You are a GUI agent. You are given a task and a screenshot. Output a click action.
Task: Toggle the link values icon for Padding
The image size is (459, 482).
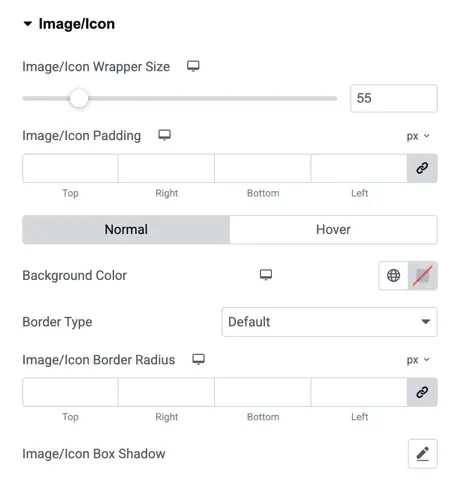[x=422, y=168]
